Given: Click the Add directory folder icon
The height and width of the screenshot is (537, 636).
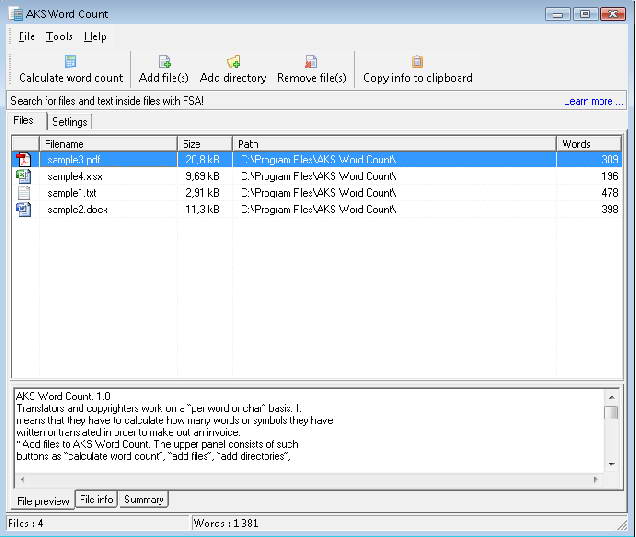Looking at the screenshot, I should coord(234,62).
